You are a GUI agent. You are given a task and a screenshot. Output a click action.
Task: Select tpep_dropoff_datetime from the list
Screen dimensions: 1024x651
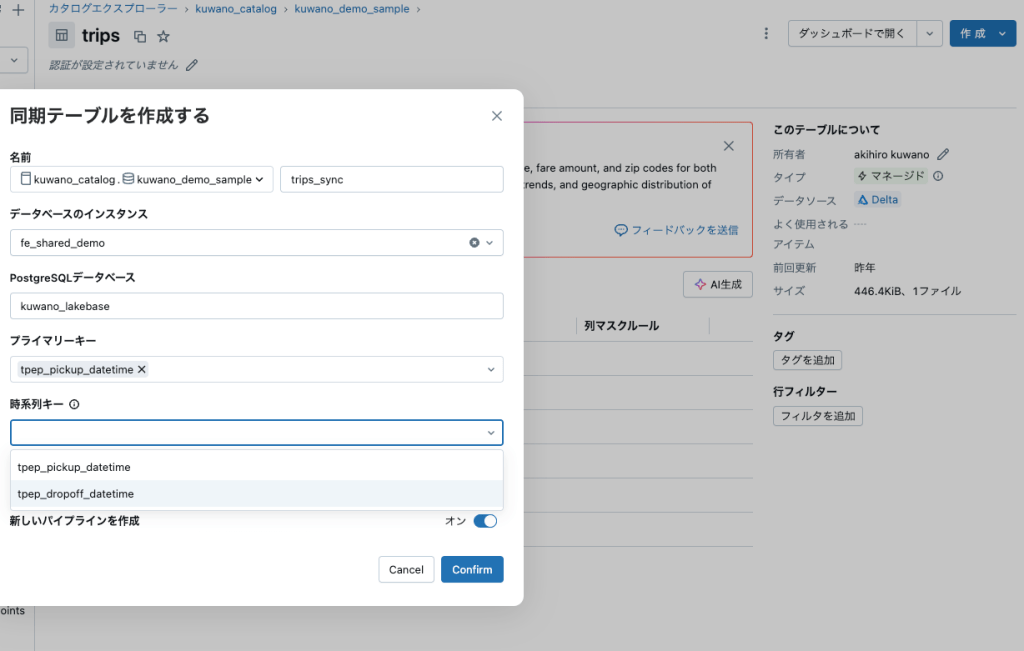(x=76, y=494)
